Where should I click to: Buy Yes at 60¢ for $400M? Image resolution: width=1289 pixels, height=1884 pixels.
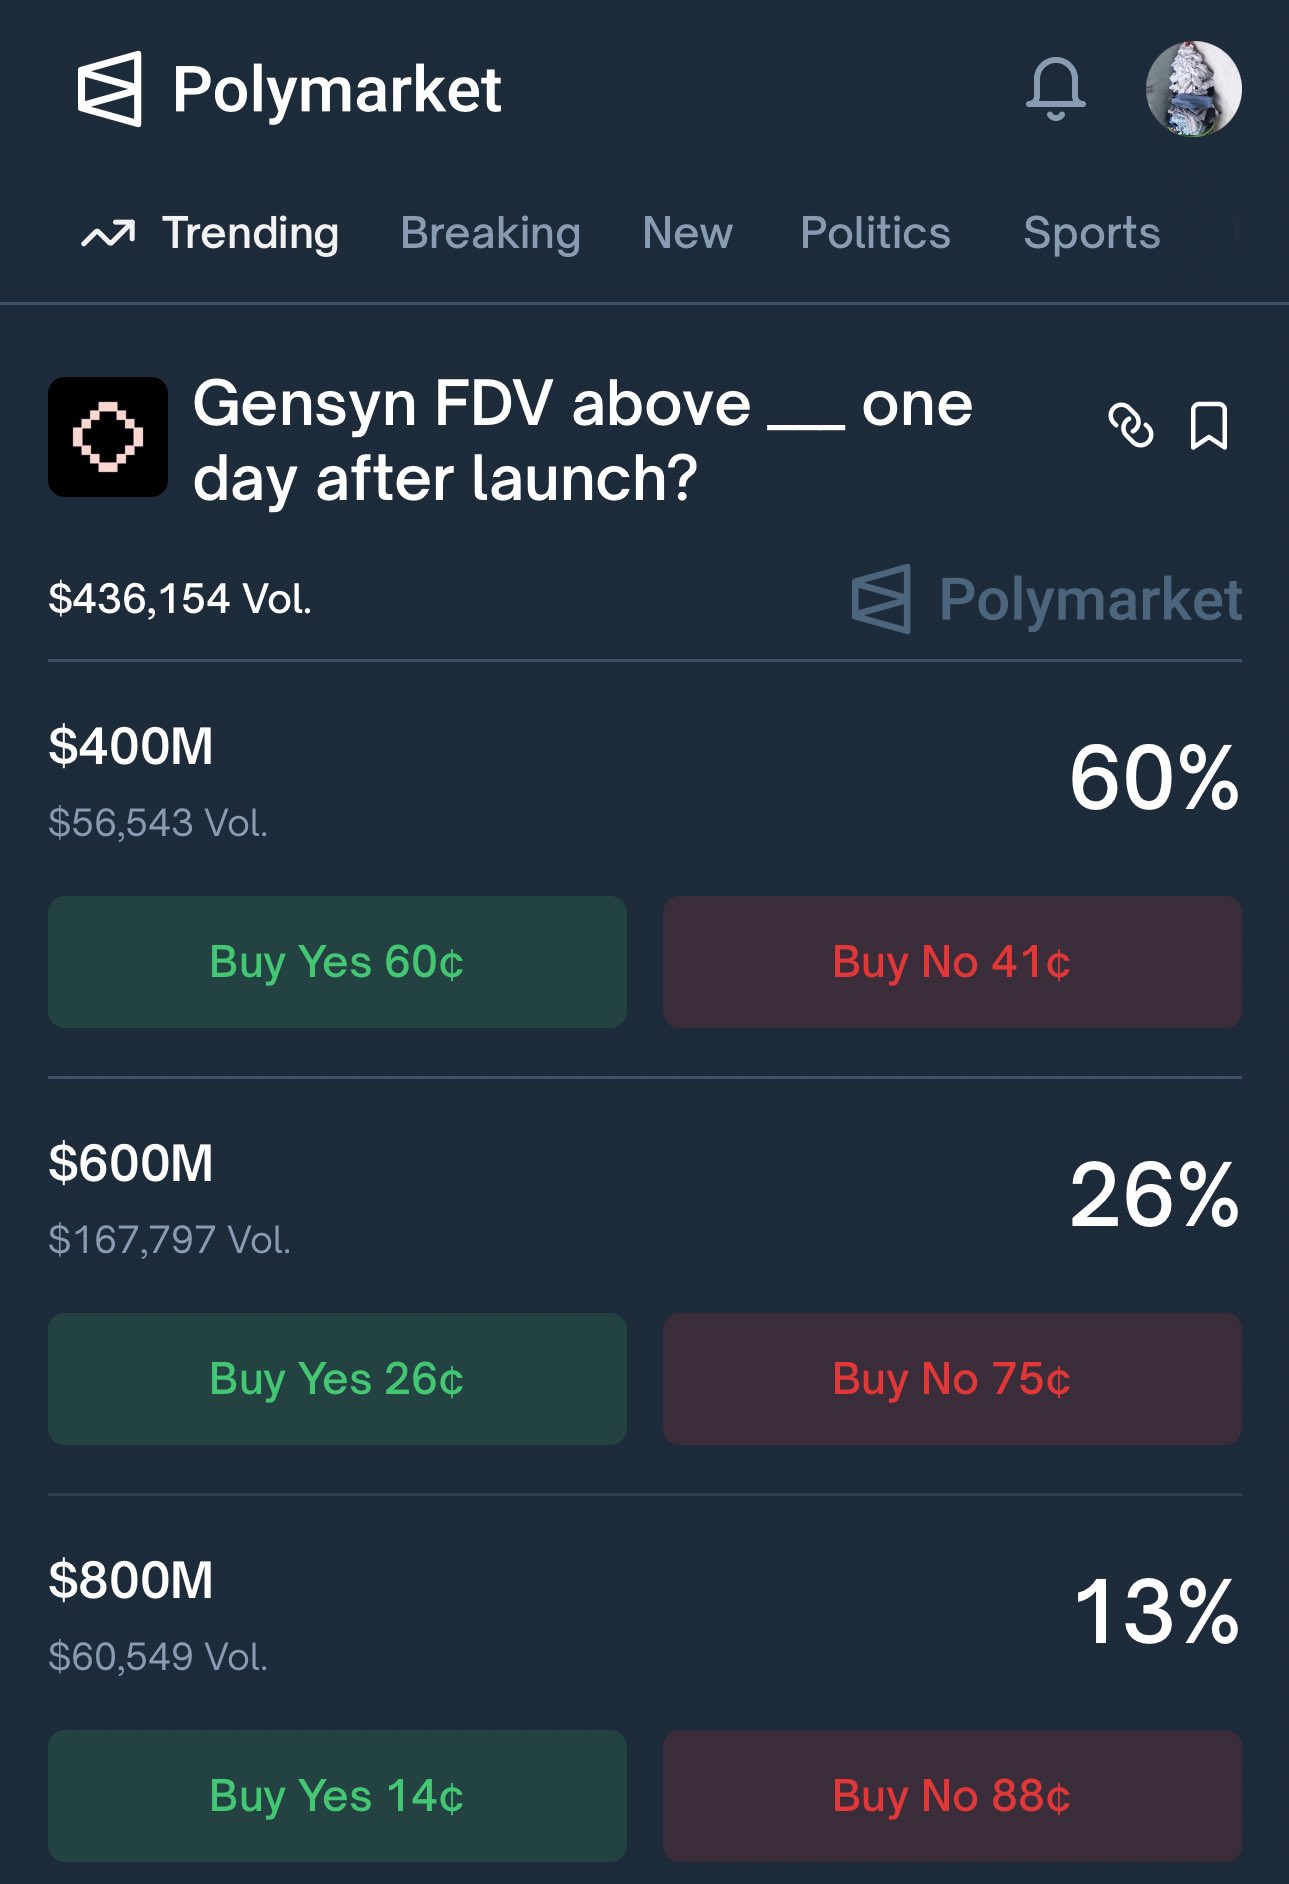[x=337, y=962]
